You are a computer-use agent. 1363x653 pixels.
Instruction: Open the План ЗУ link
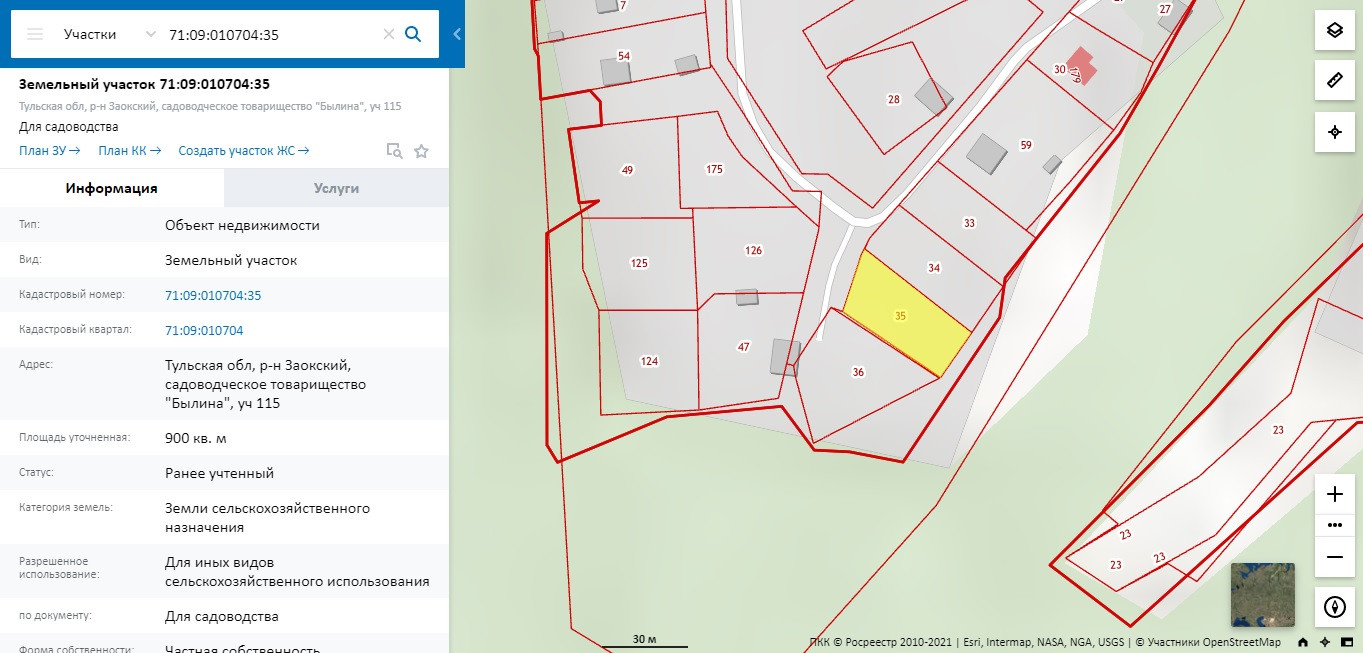tap(49, 151)
